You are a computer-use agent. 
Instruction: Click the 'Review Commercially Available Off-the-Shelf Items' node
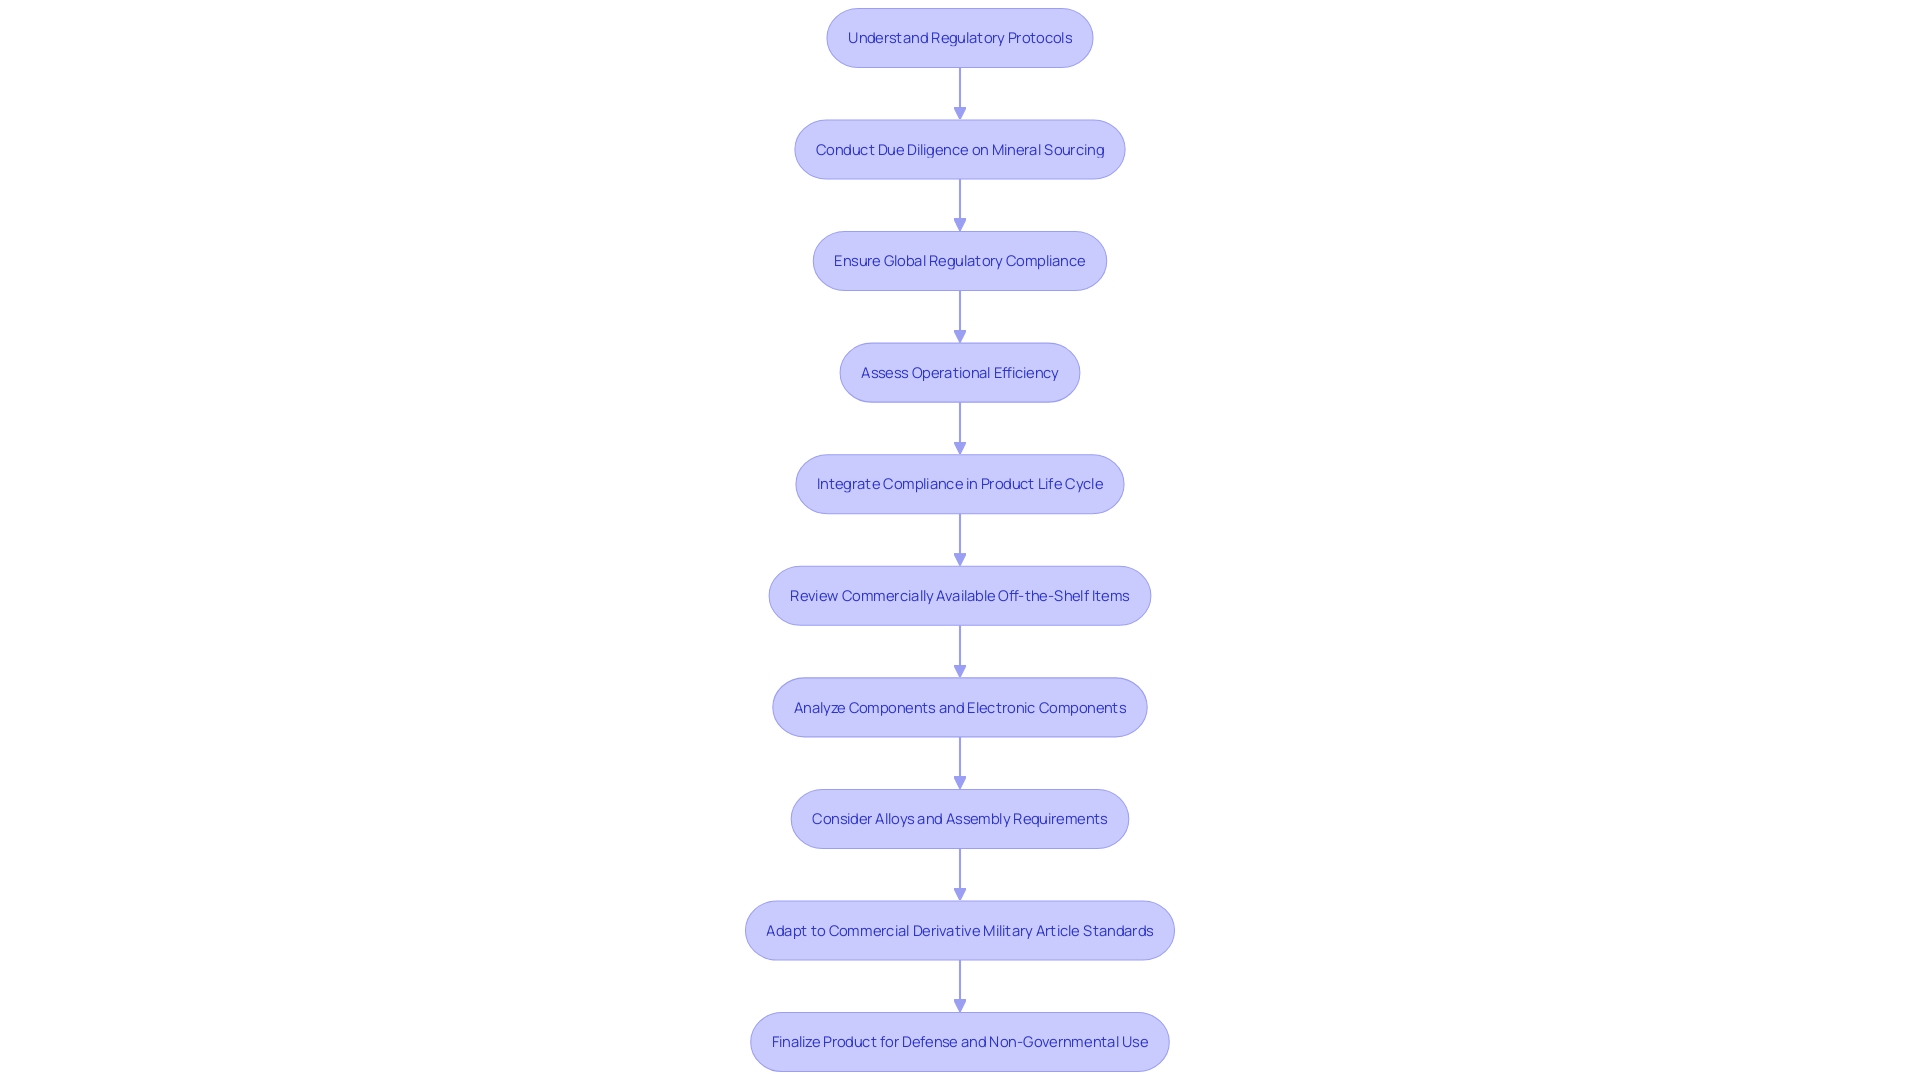coord(960,595)
